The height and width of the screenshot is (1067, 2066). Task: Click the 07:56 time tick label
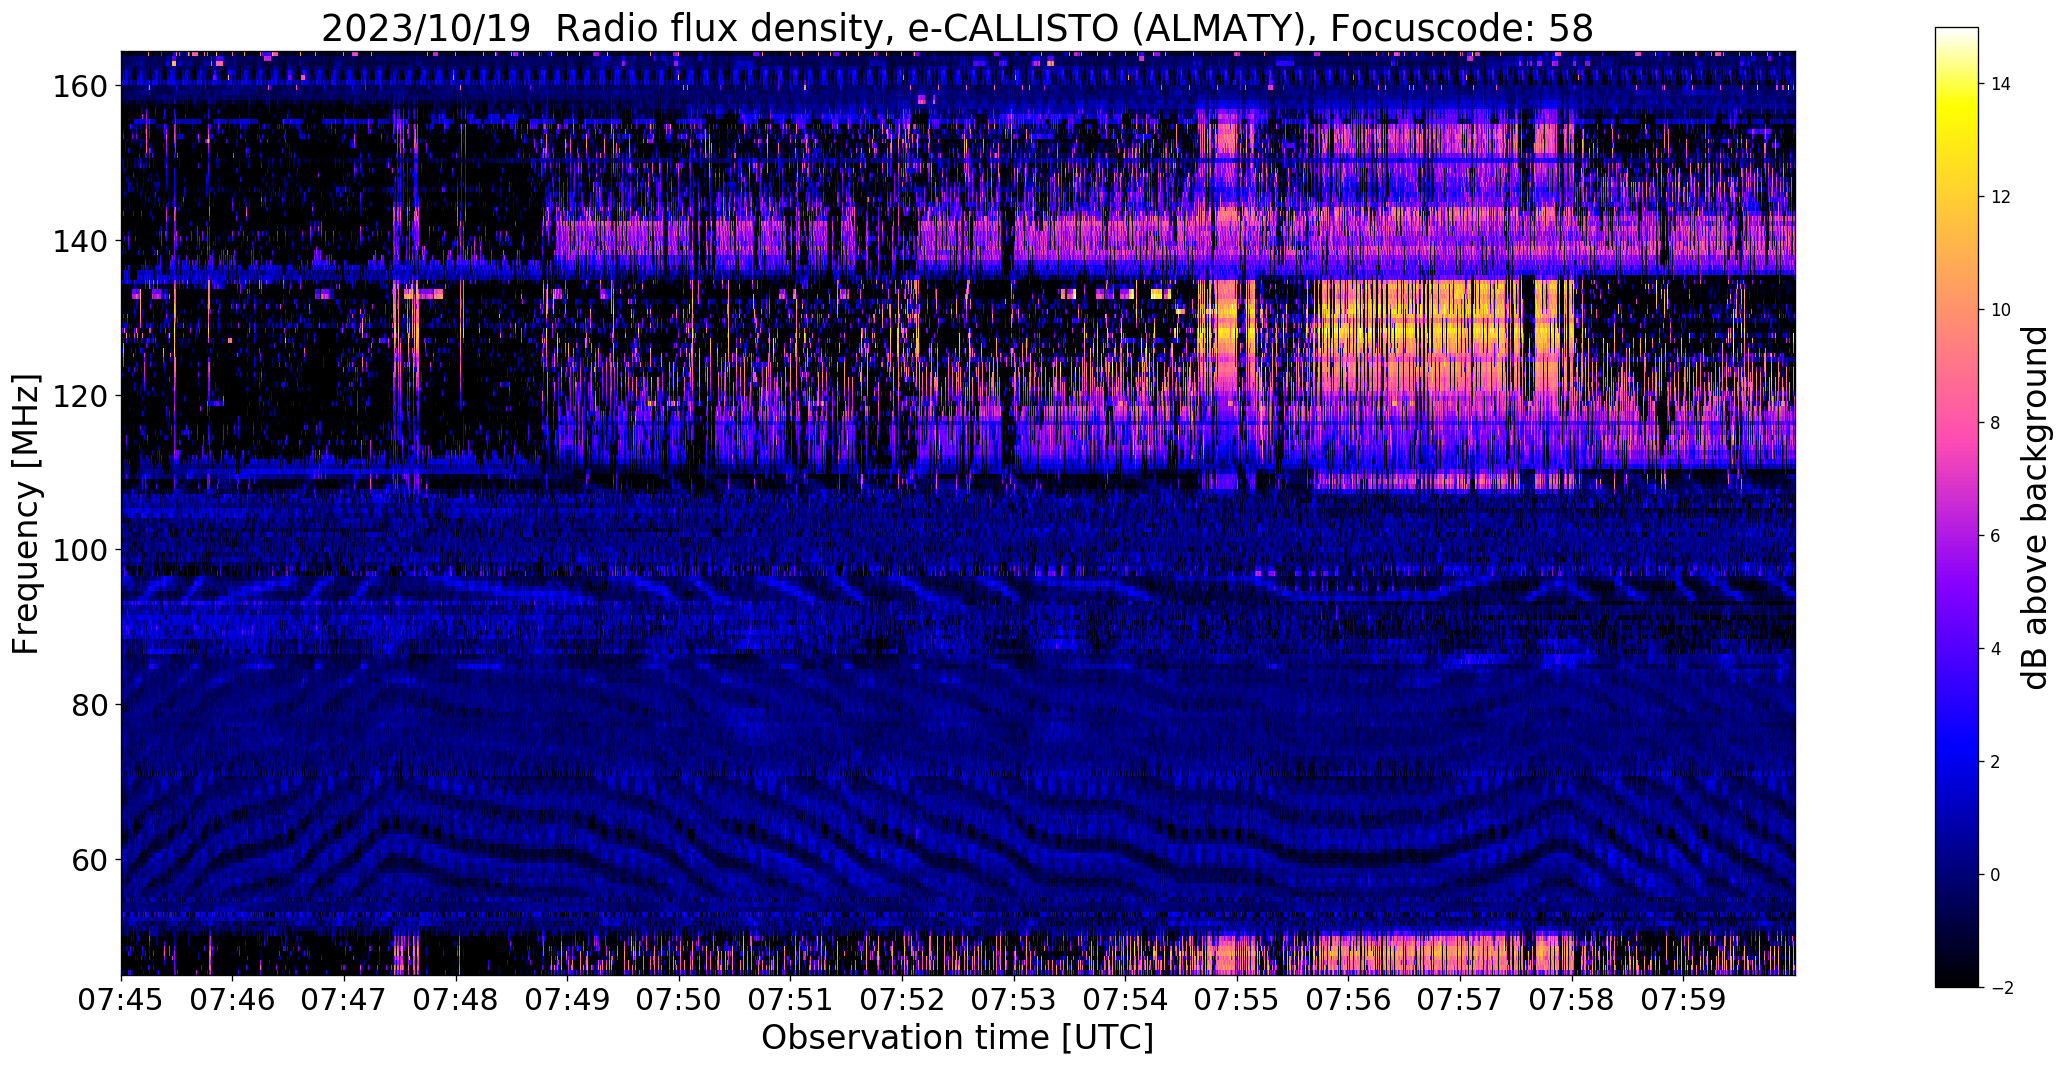[1349, 1000]
